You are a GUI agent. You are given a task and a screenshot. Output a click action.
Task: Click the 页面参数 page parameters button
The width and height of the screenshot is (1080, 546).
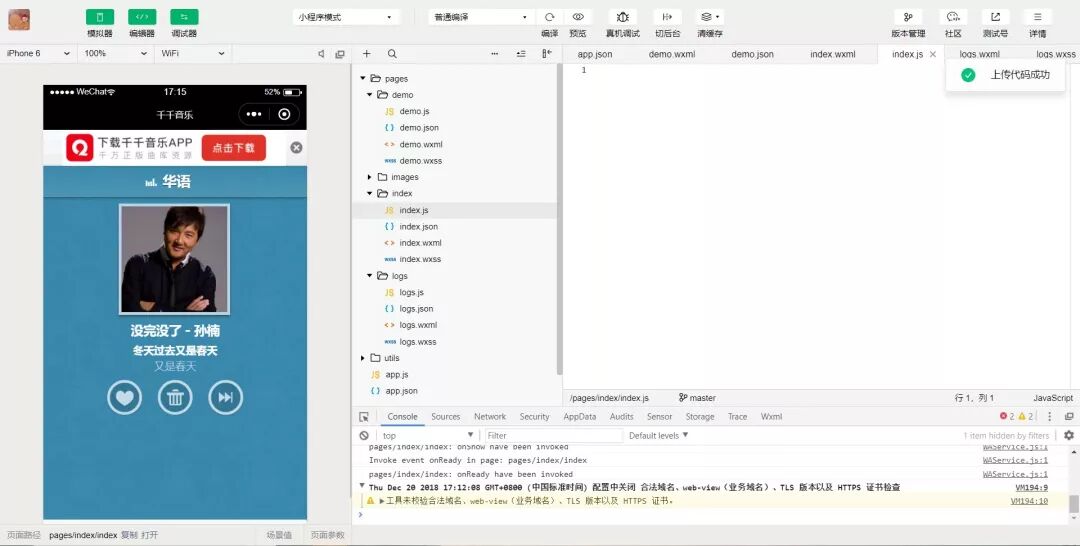pyautogui.click(x=327, y=535)
